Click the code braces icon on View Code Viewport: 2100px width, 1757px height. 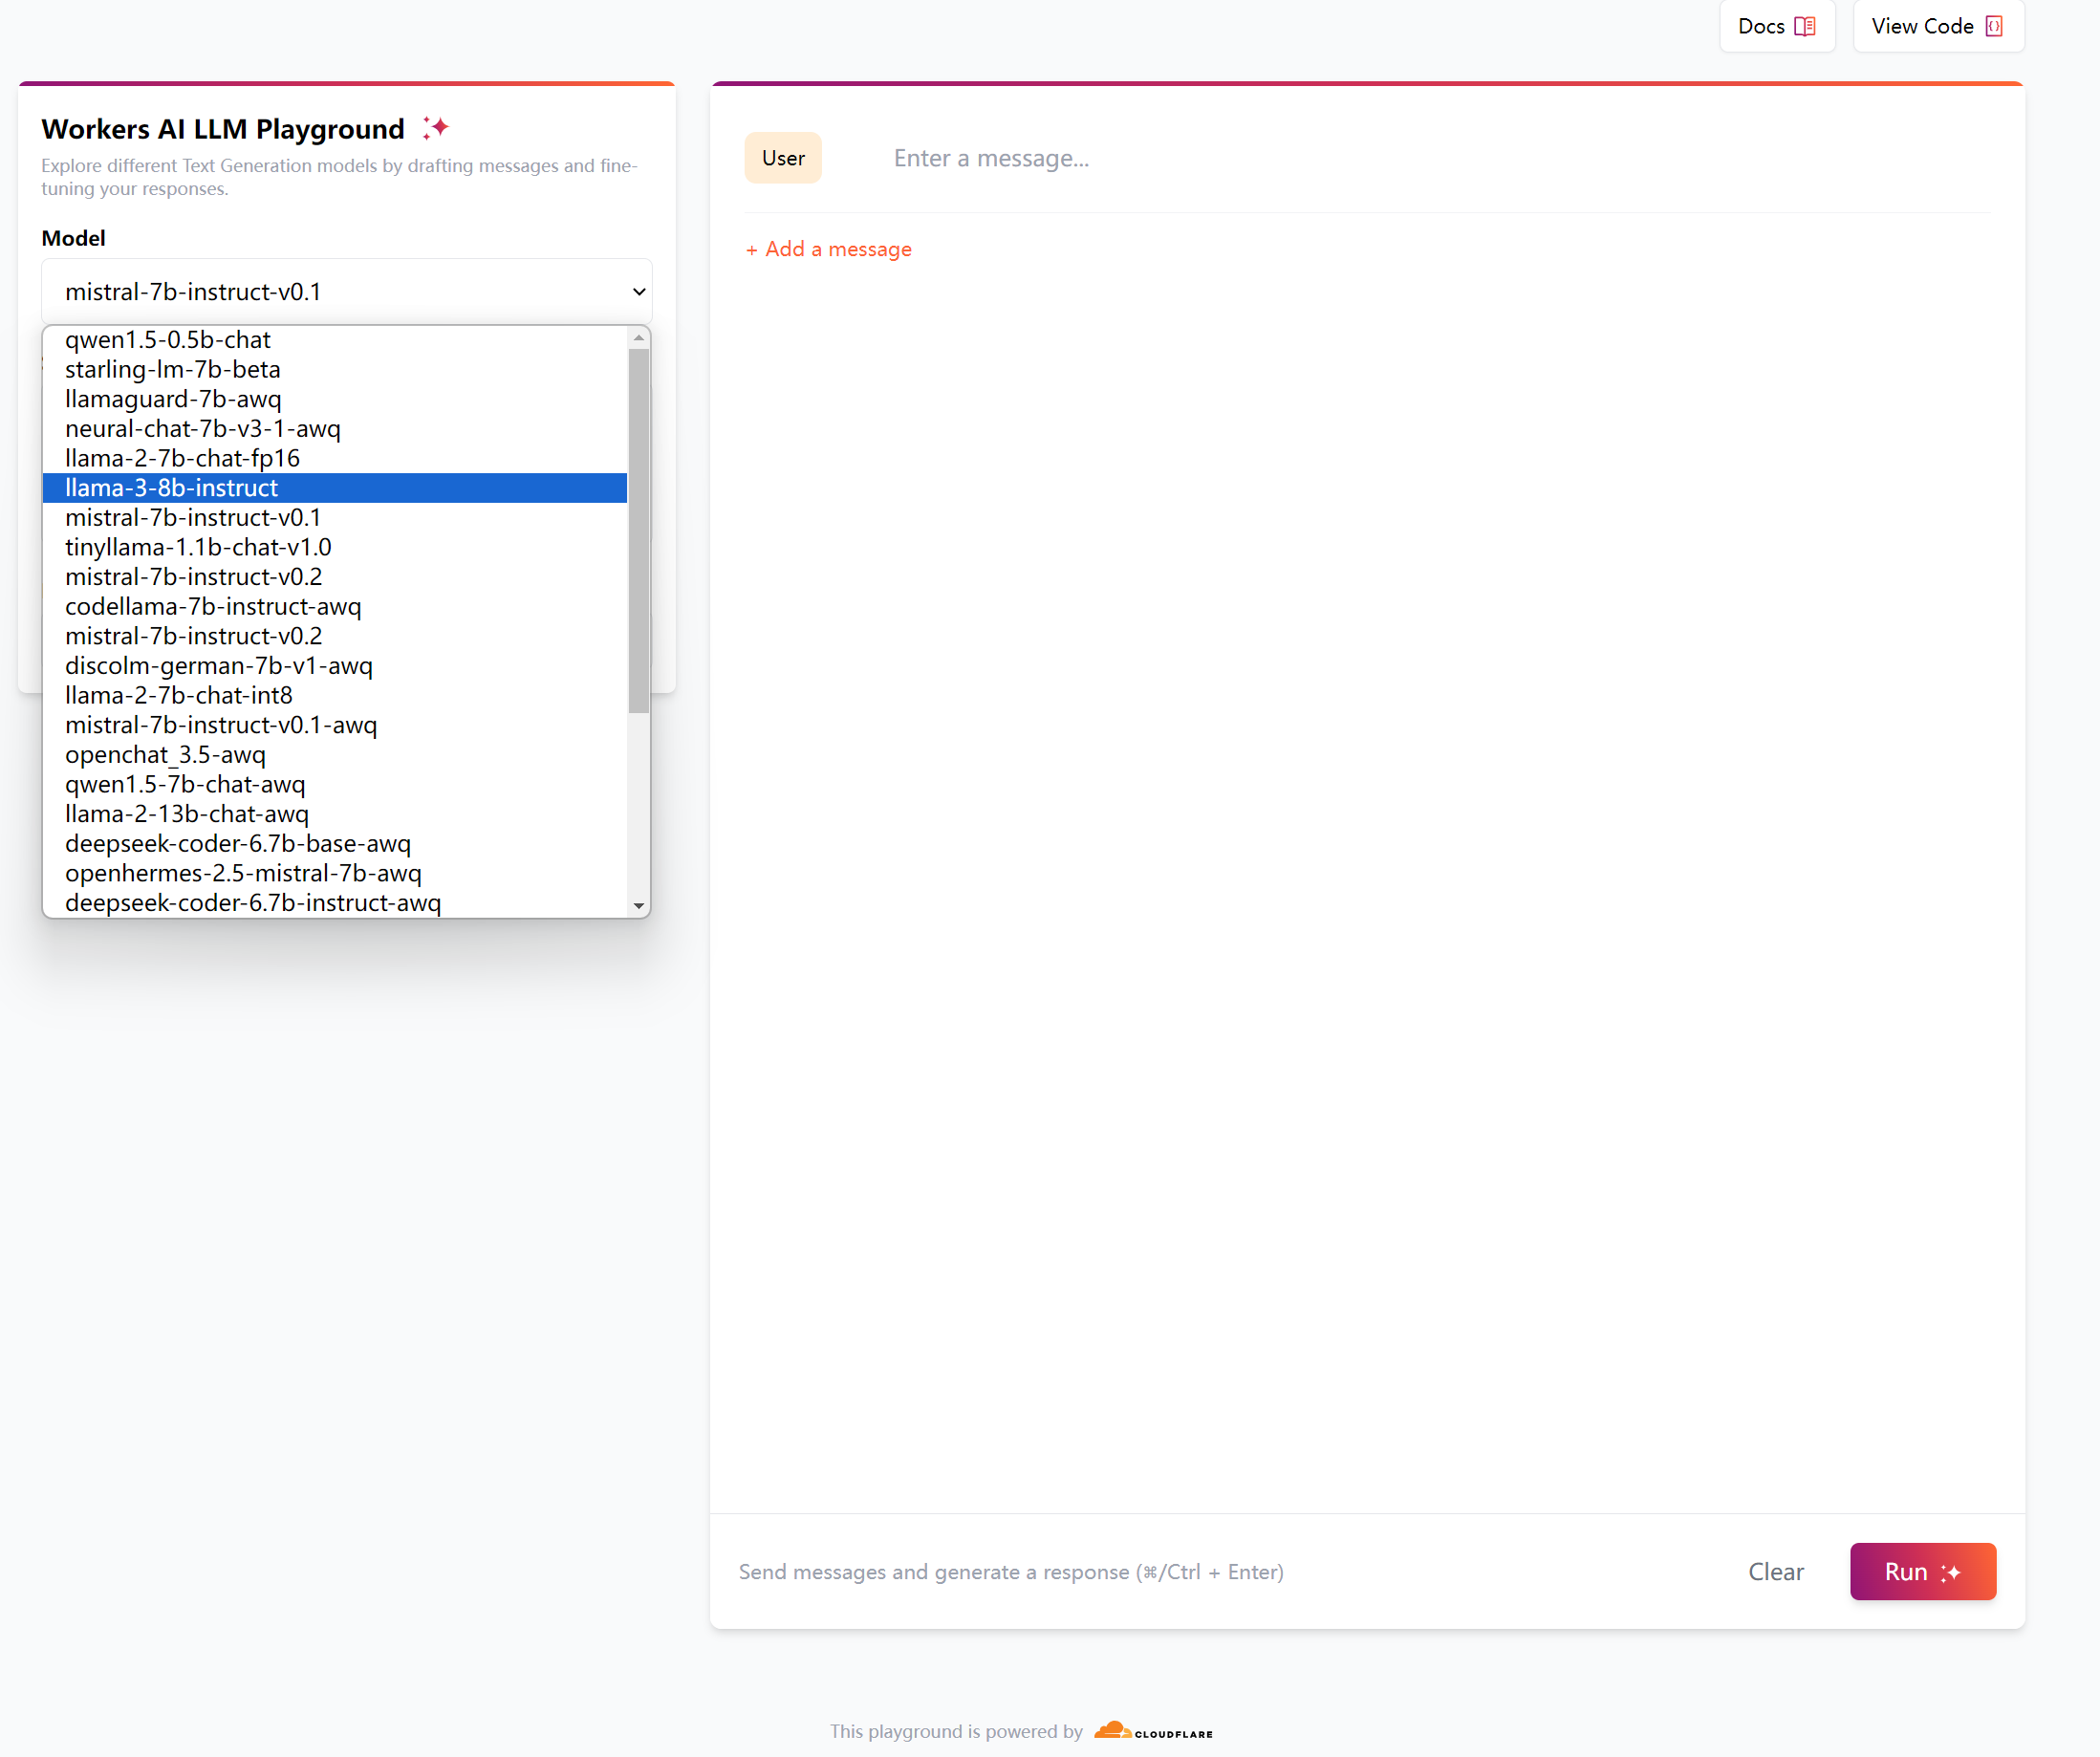1994,26
